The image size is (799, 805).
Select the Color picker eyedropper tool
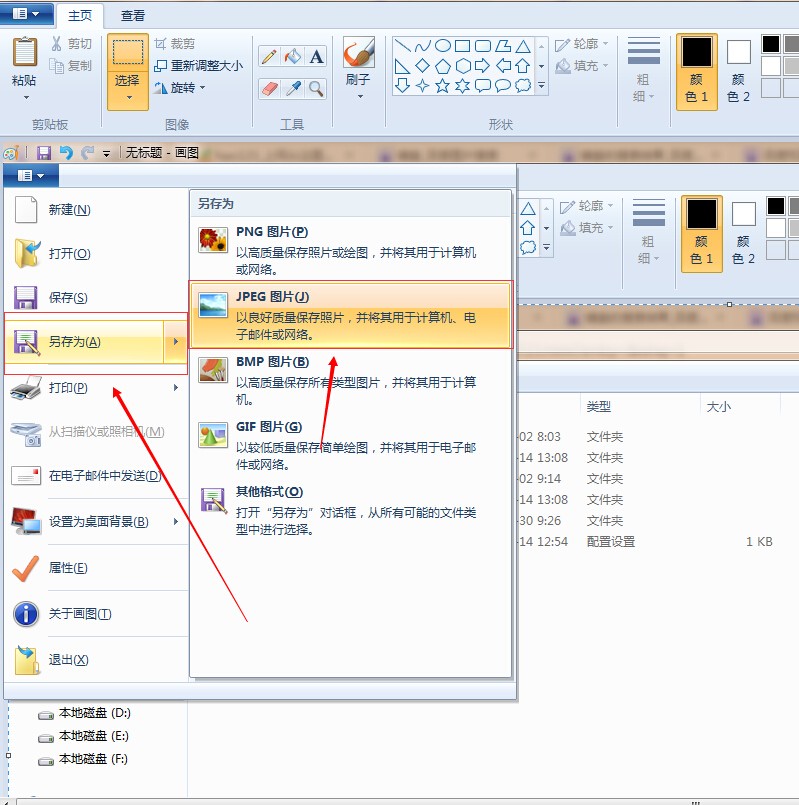(292, 89)
